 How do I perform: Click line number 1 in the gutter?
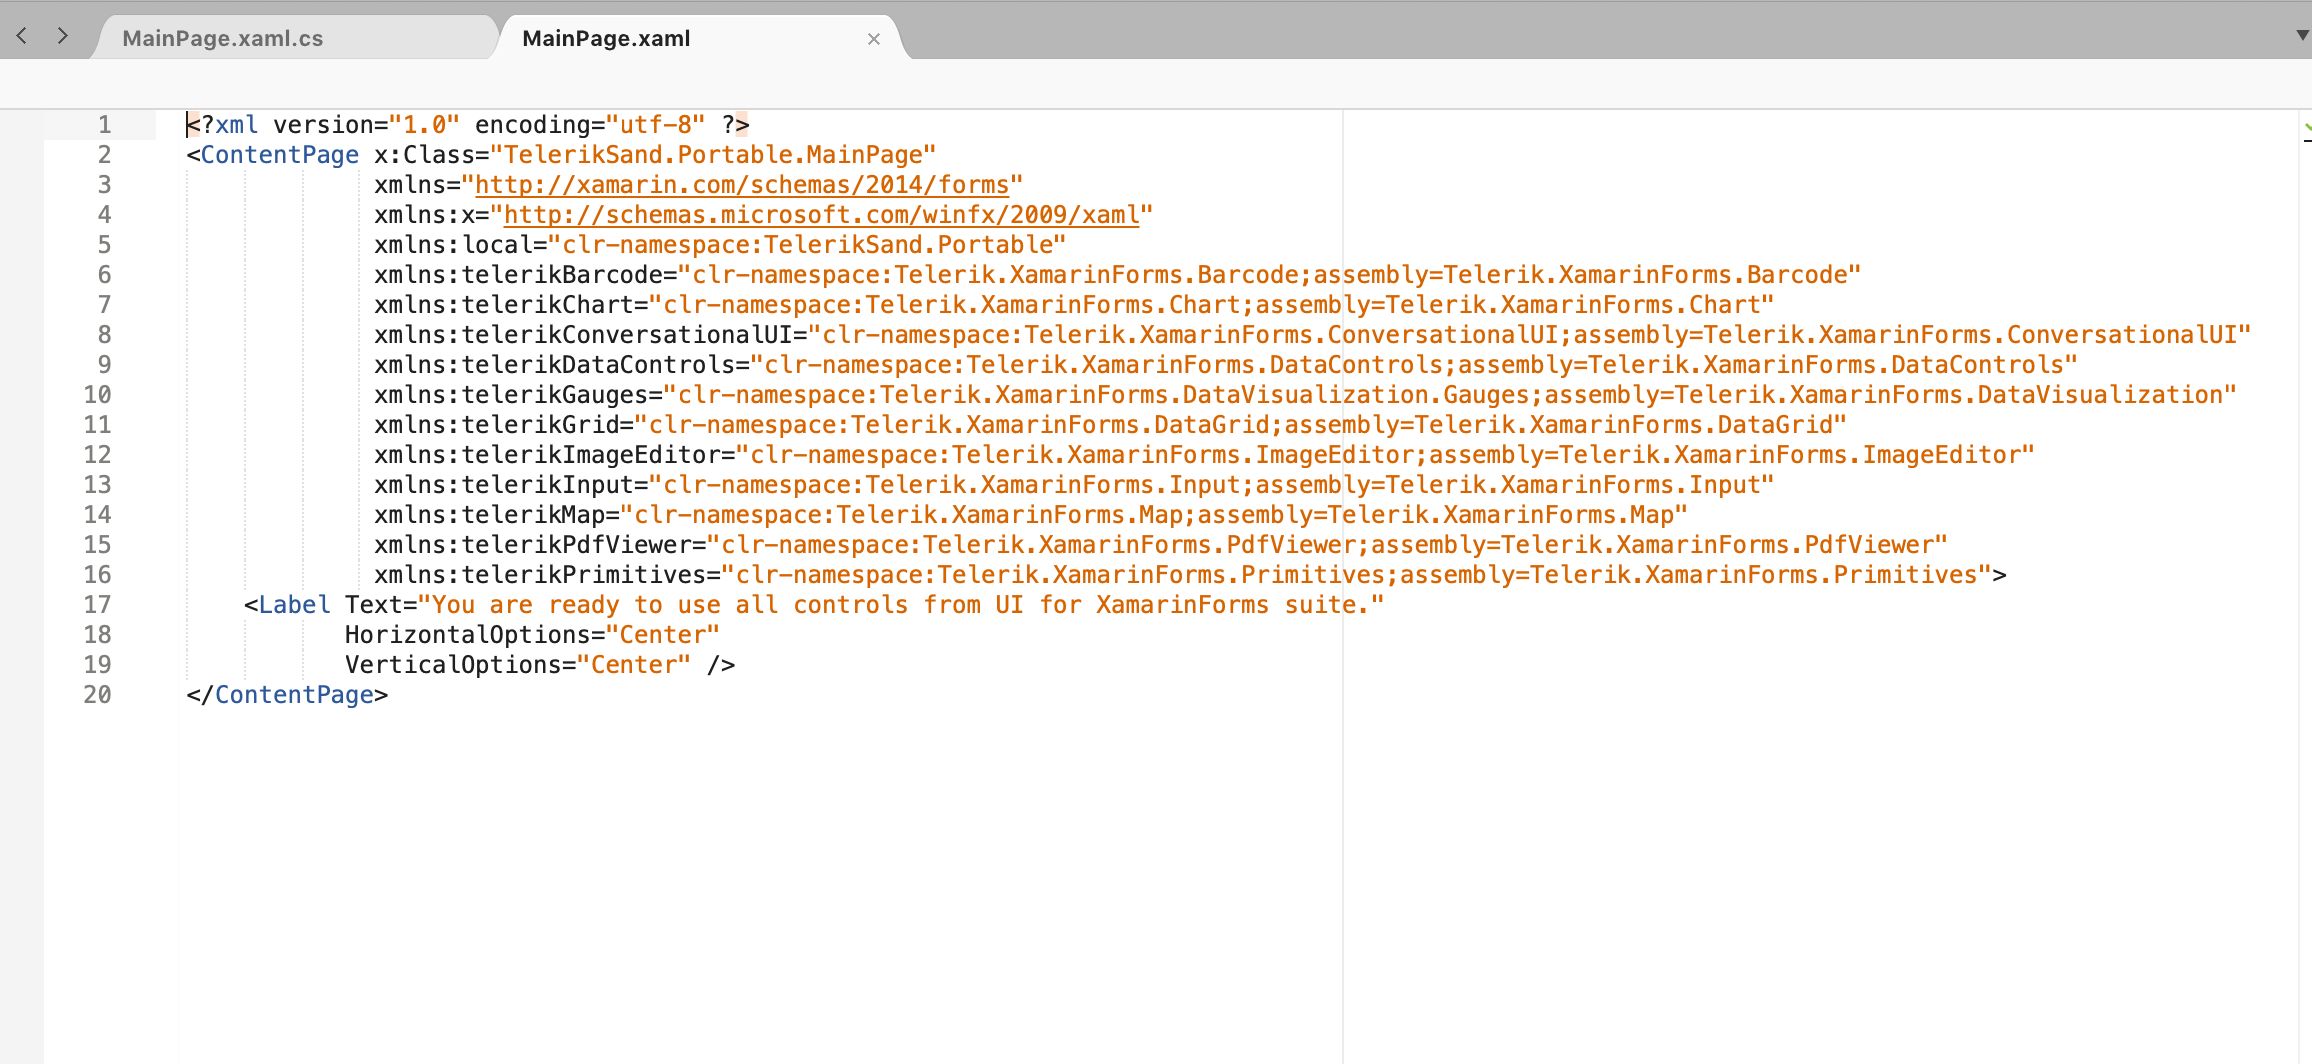pyautogui.click(x=104, y=125)
